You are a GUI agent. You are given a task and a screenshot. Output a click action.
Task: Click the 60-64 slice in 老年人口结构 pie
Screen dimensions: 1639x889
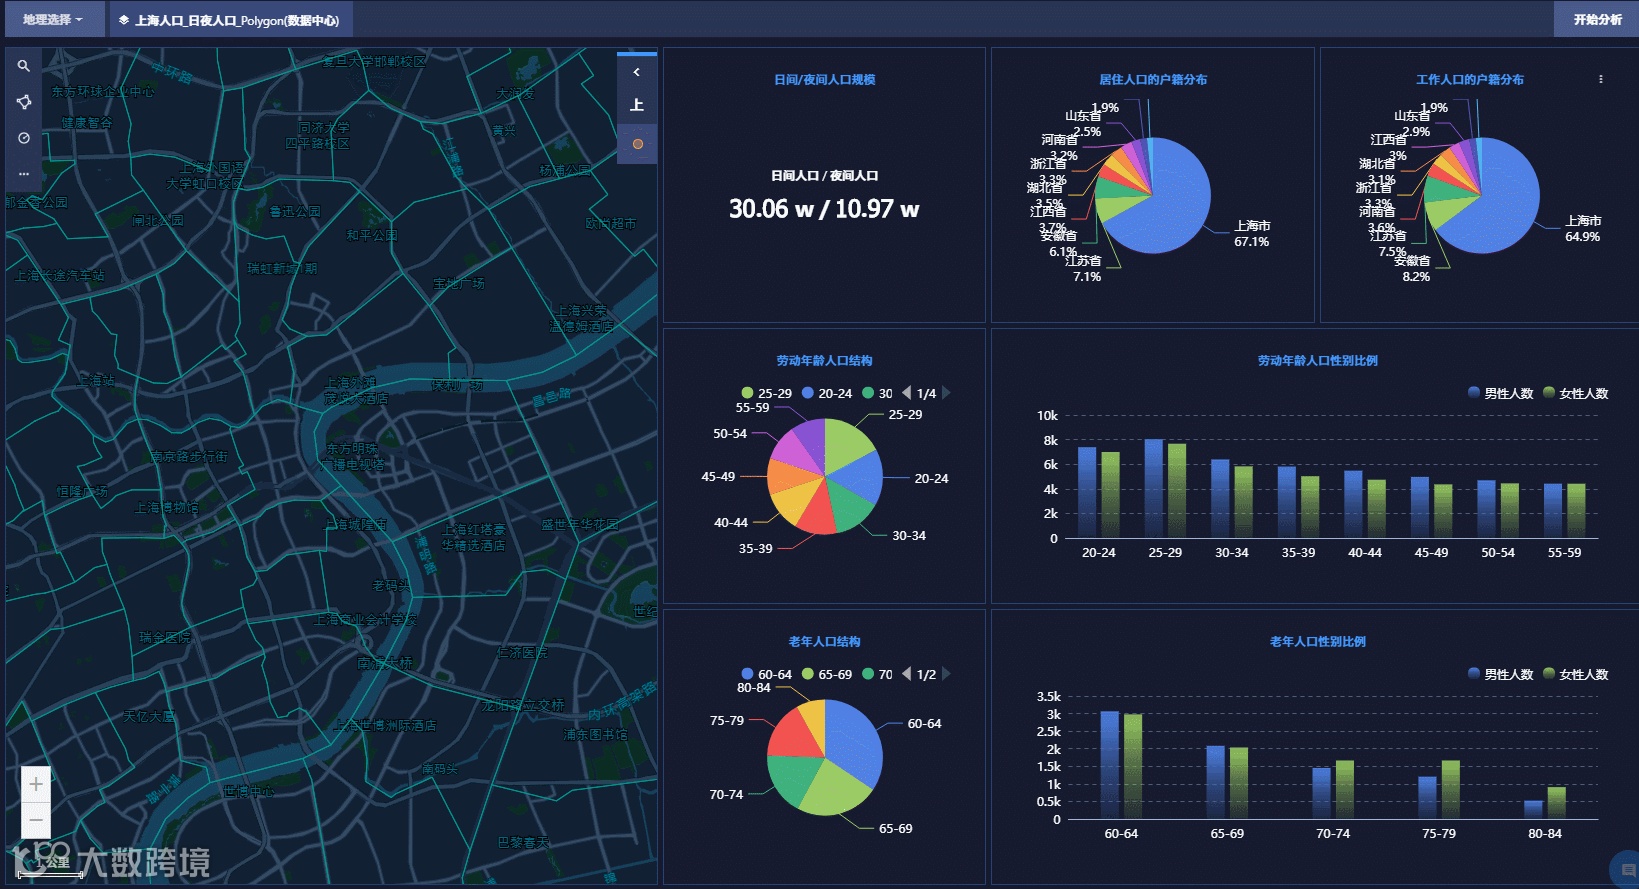click(852, 738)
